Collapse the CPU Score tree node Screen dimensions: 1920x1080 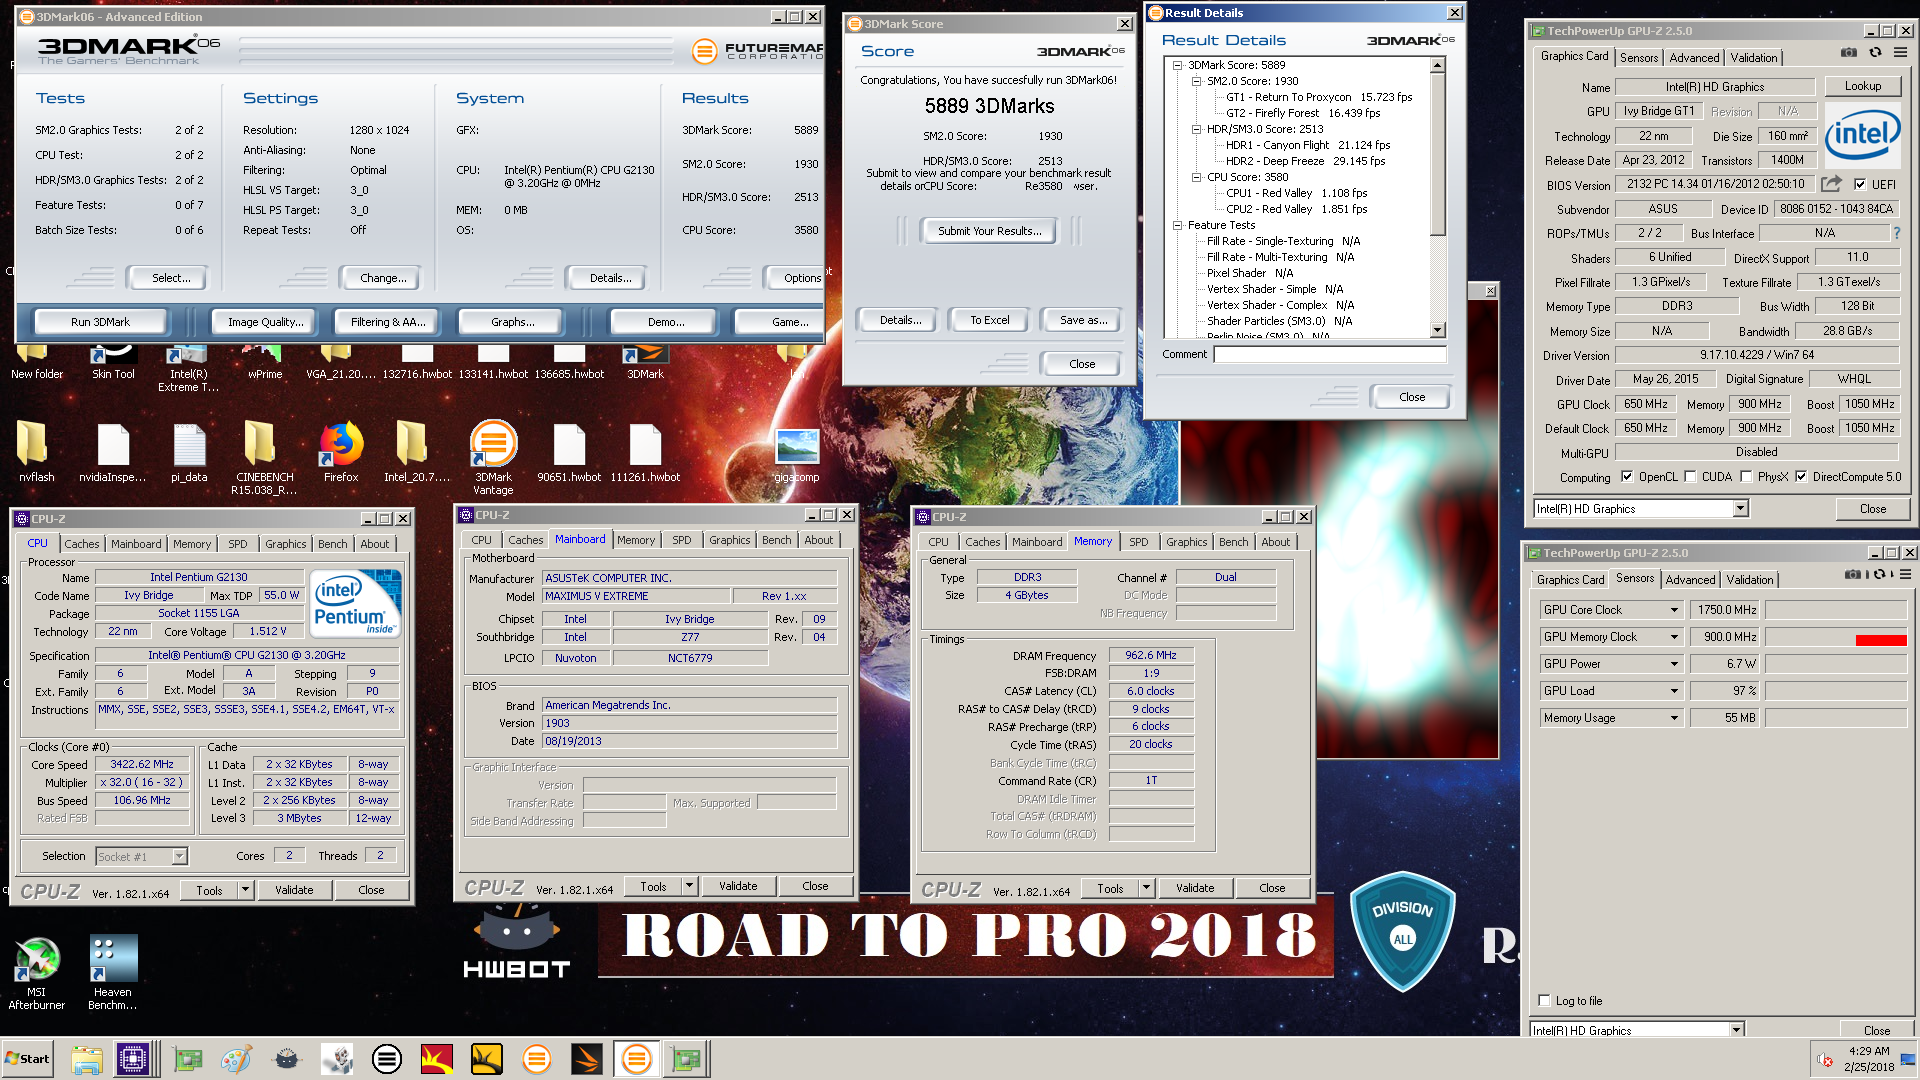coord(1196,177)
